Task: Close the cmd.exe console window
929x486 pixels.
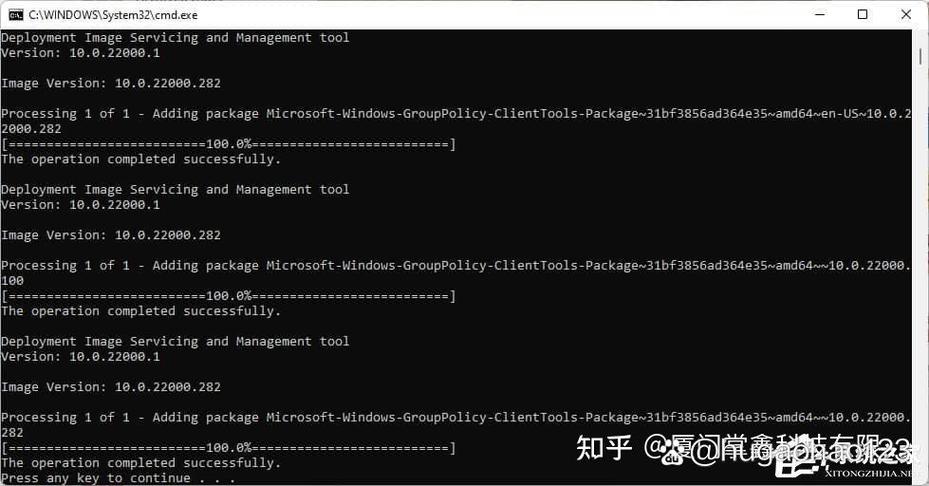Action: pyautogui.click(x=906, y=15)
